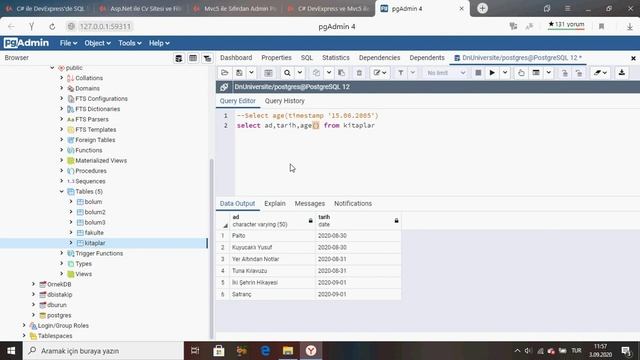Open Edge browser from taskbar
The height and width of the screenshot is (360, 640).
(x=265, y=351)
